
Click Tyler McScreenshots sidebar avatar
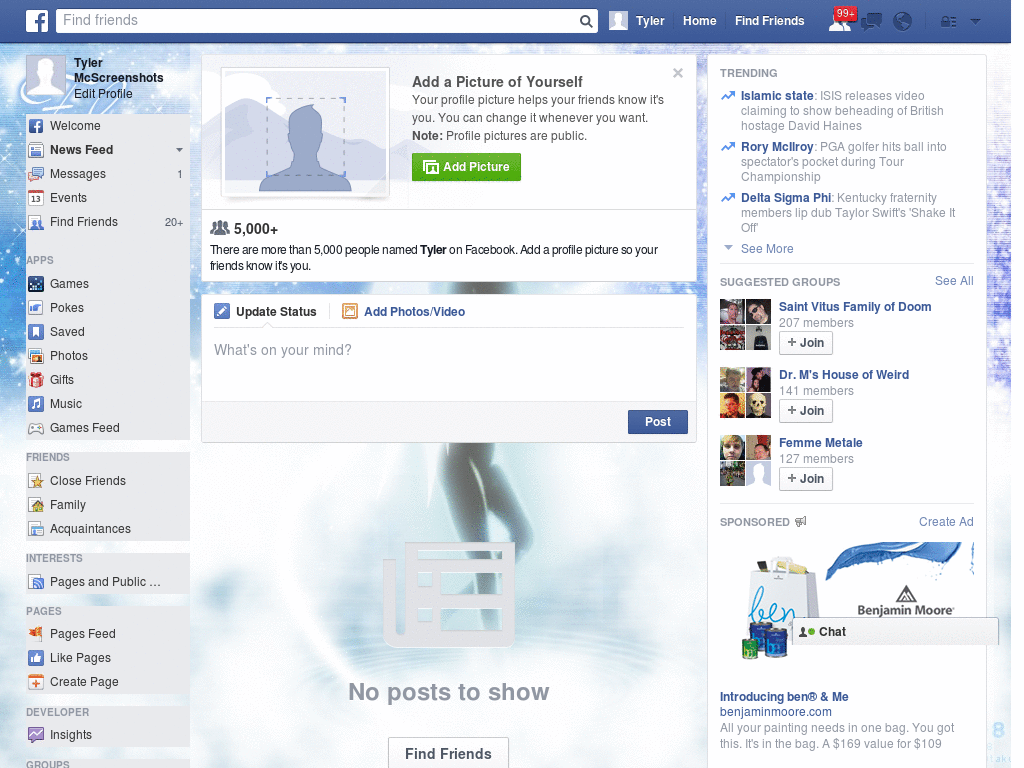46,77
